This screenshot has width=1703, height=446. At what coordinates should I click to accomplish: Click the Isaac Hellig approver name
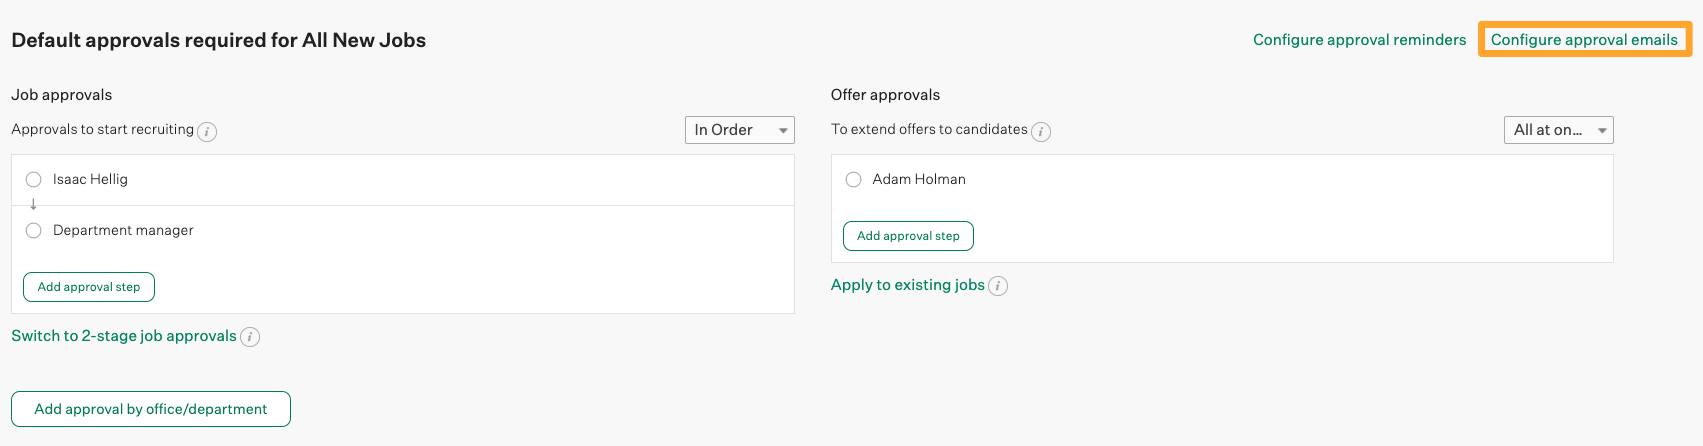pos(90,179)
